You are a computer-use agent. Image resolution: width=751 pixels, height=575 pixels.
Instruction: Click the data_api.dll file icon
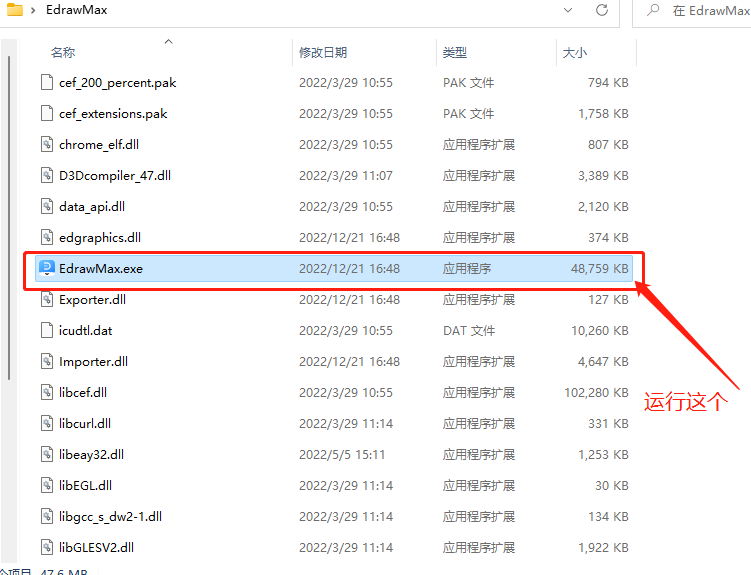(47, 206)
